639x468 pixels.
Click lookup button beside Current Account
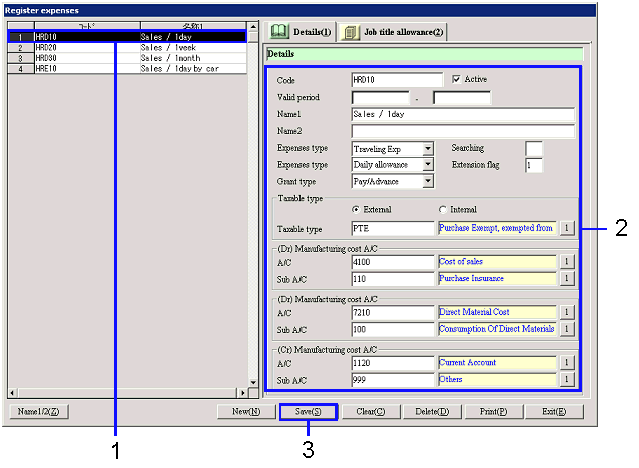click(566, 363)
